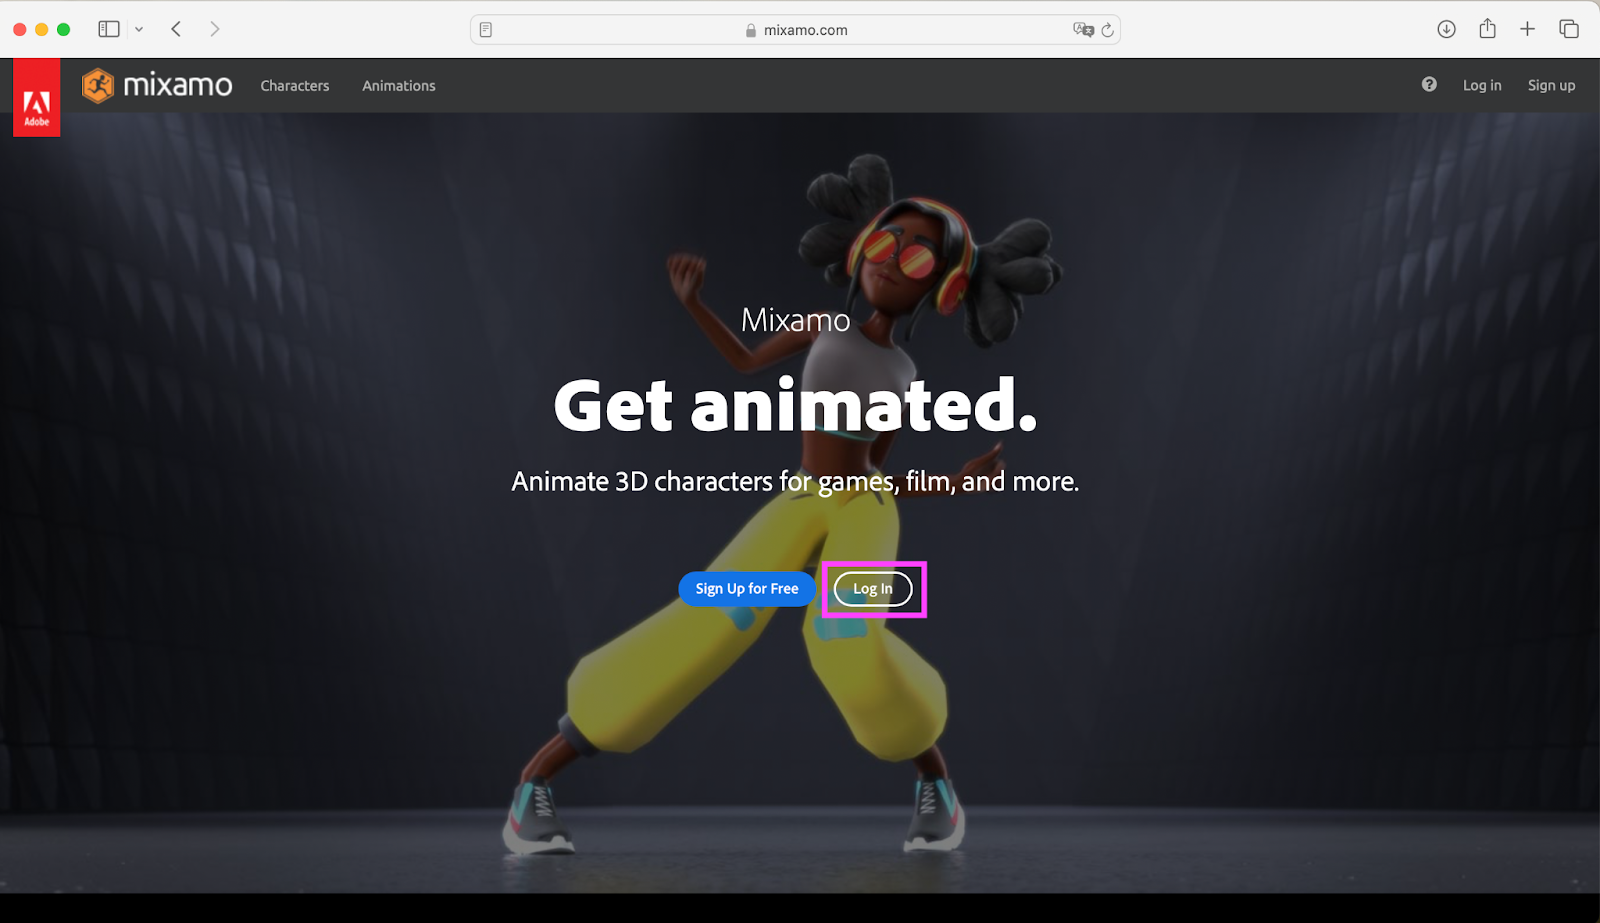The width and height of the screenshot is (1600, 923).
Task: Open the help question mark icon
Action: [x=1429, y=85]
